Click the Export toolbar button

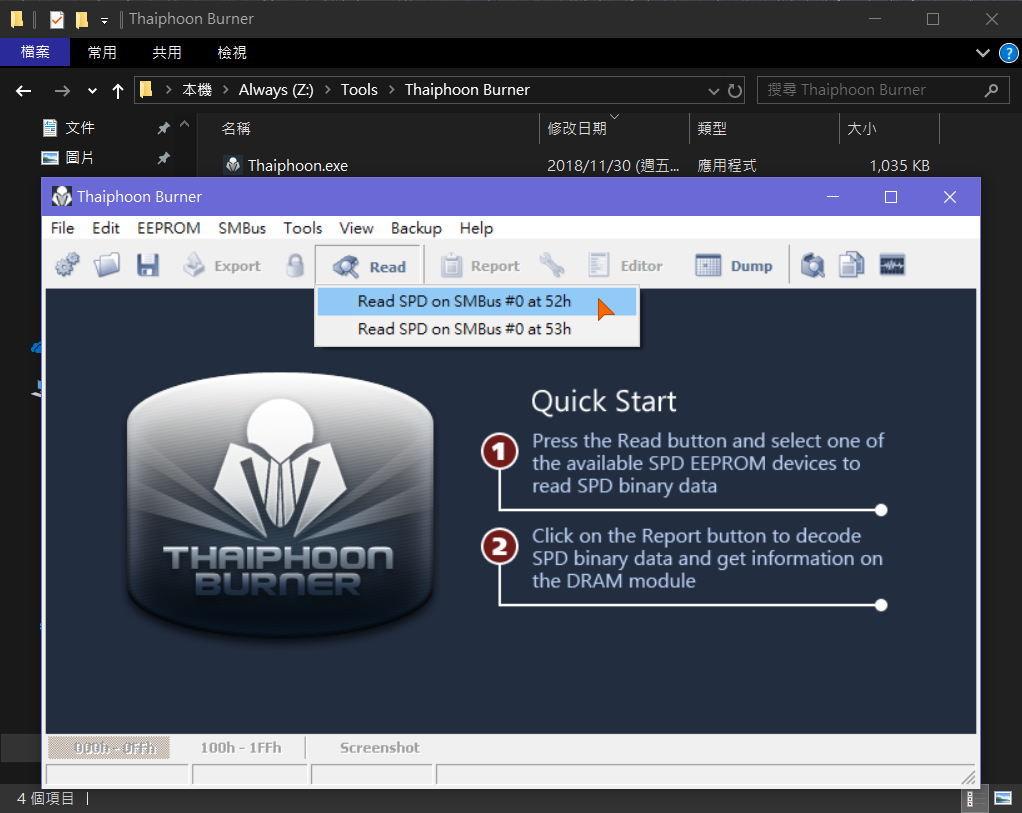(222, 265)
